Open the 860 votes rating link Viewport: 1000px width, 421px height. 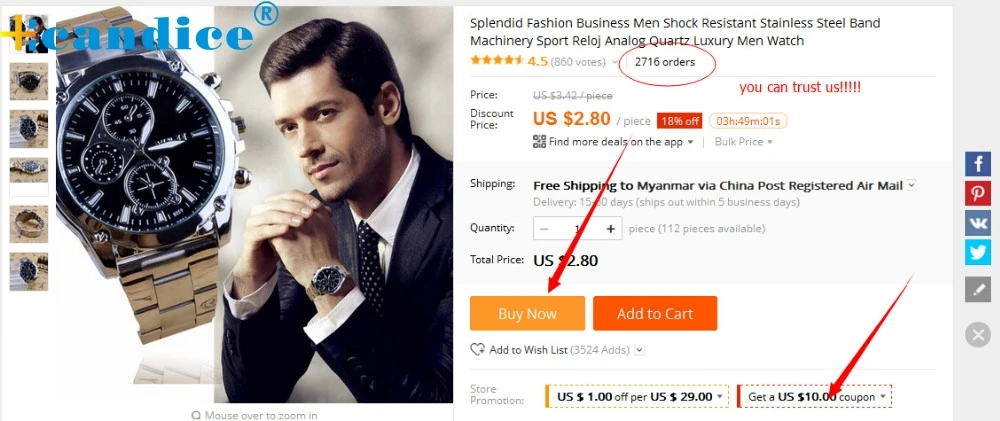coord(578,62)
